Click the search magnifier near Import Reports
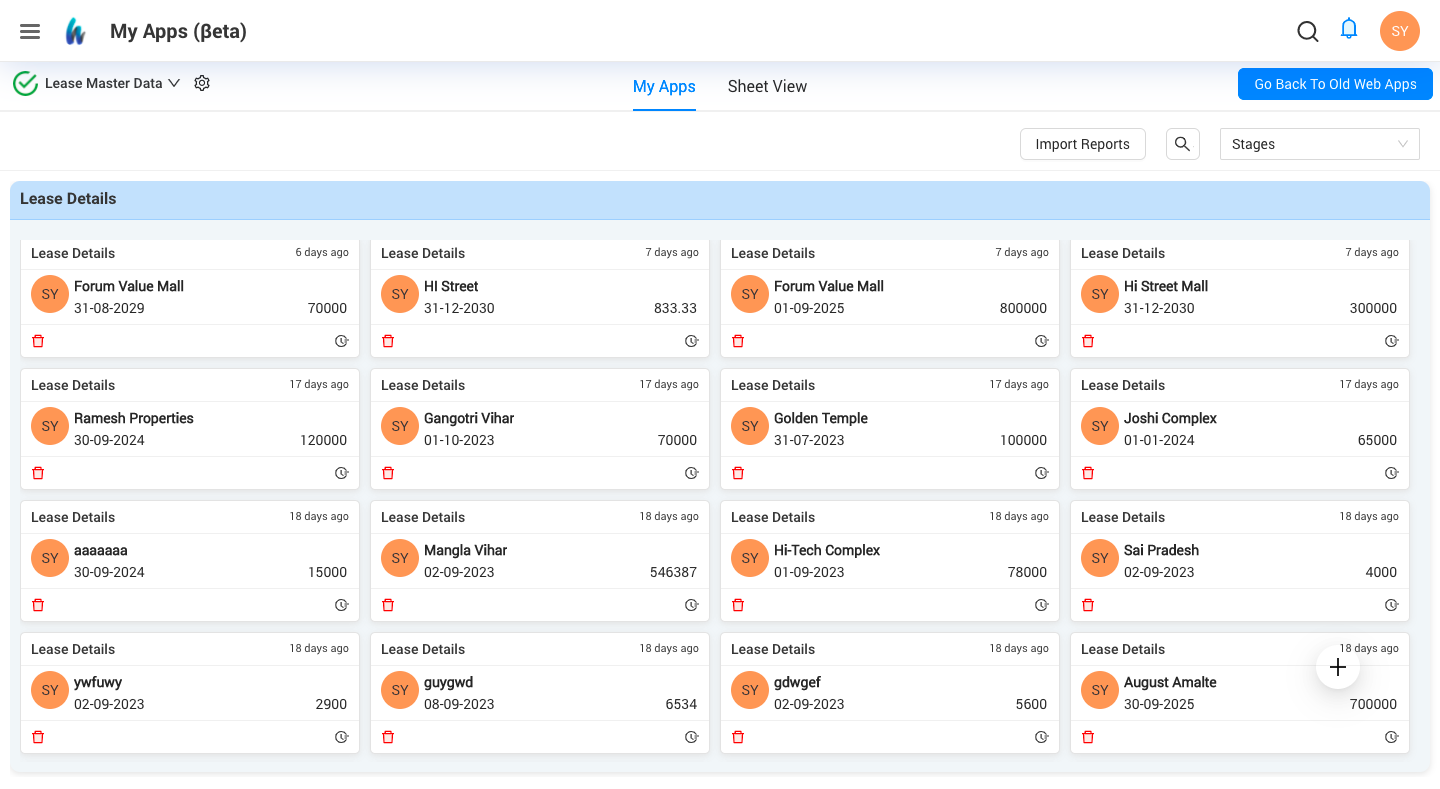1440x789 pixels. (1182, 144)
